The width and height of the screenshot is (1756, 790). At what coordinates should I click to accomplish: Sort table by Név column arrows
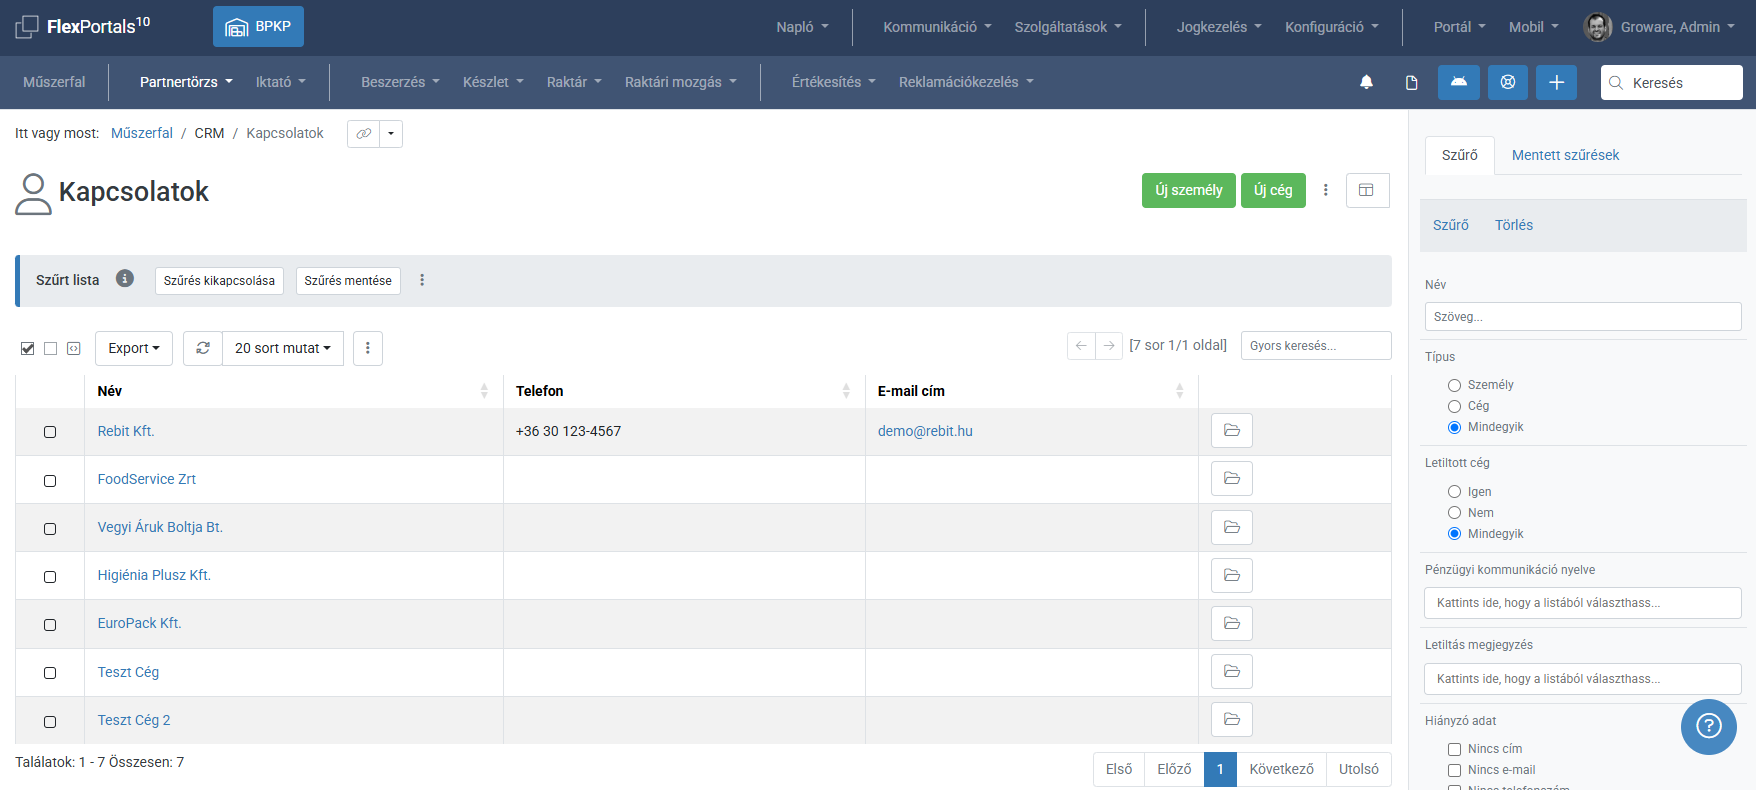coord(484,391)
